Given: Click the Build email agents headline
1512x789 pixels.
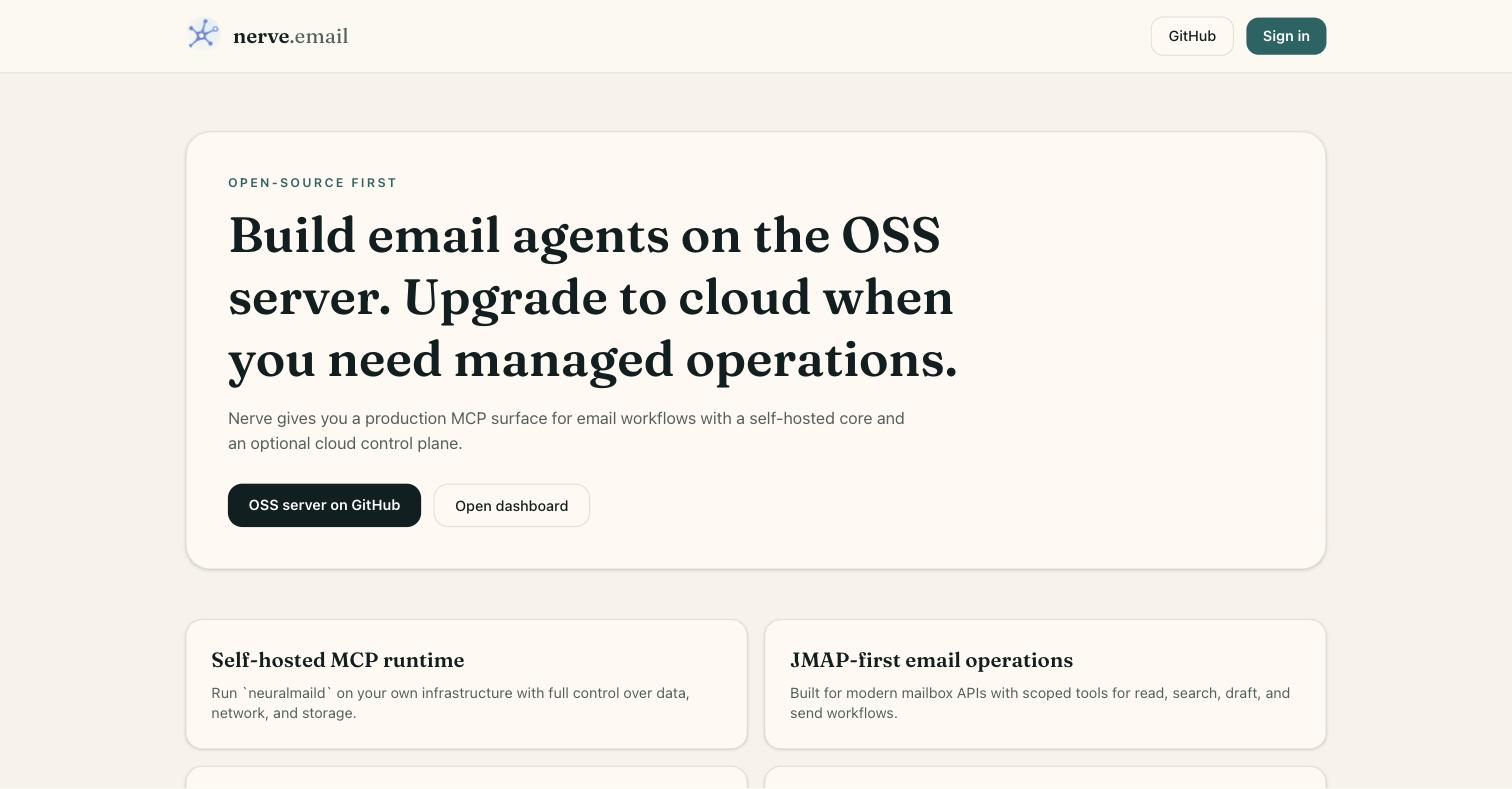Looking at the screenshot, I should 593,297.
